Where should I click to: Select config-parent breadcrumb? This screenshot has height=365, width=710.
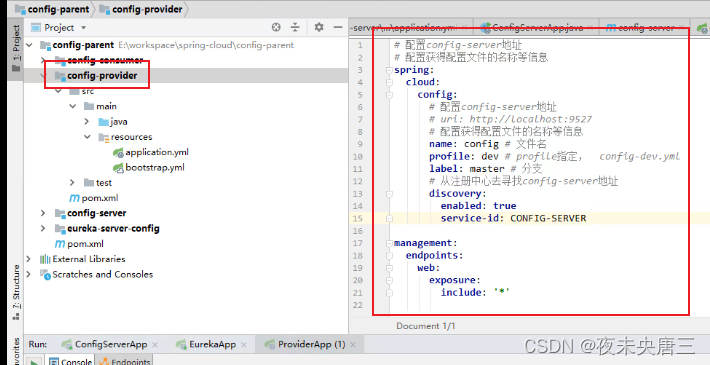(x=52, y=9)
